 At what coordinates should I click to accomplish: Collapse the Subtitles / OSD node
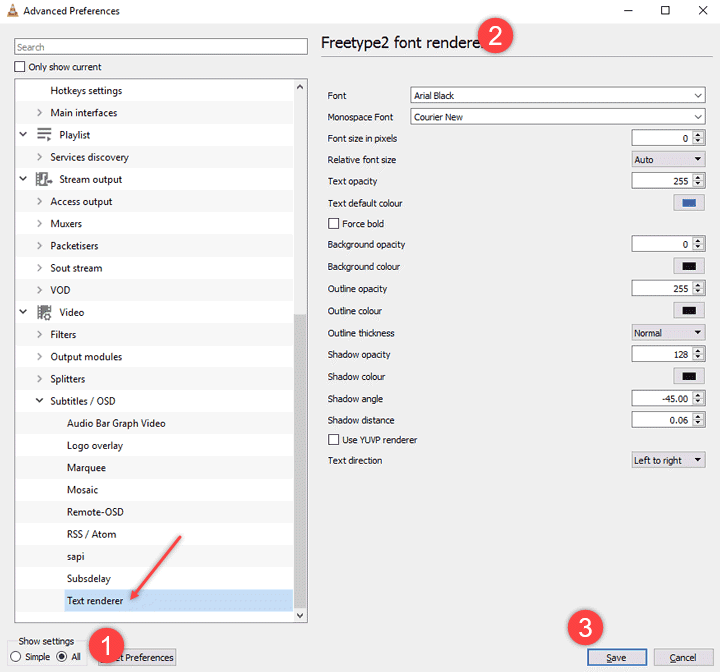click(39, 401)
